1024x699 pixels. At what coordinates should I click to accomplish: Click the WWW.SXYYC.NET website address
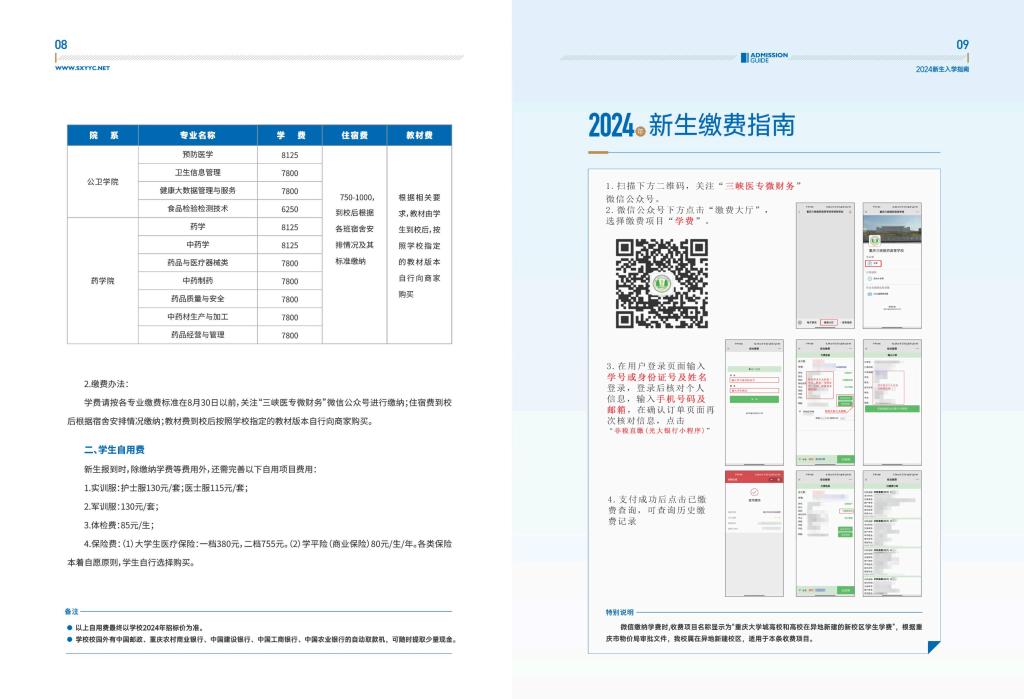click(82, 68)
